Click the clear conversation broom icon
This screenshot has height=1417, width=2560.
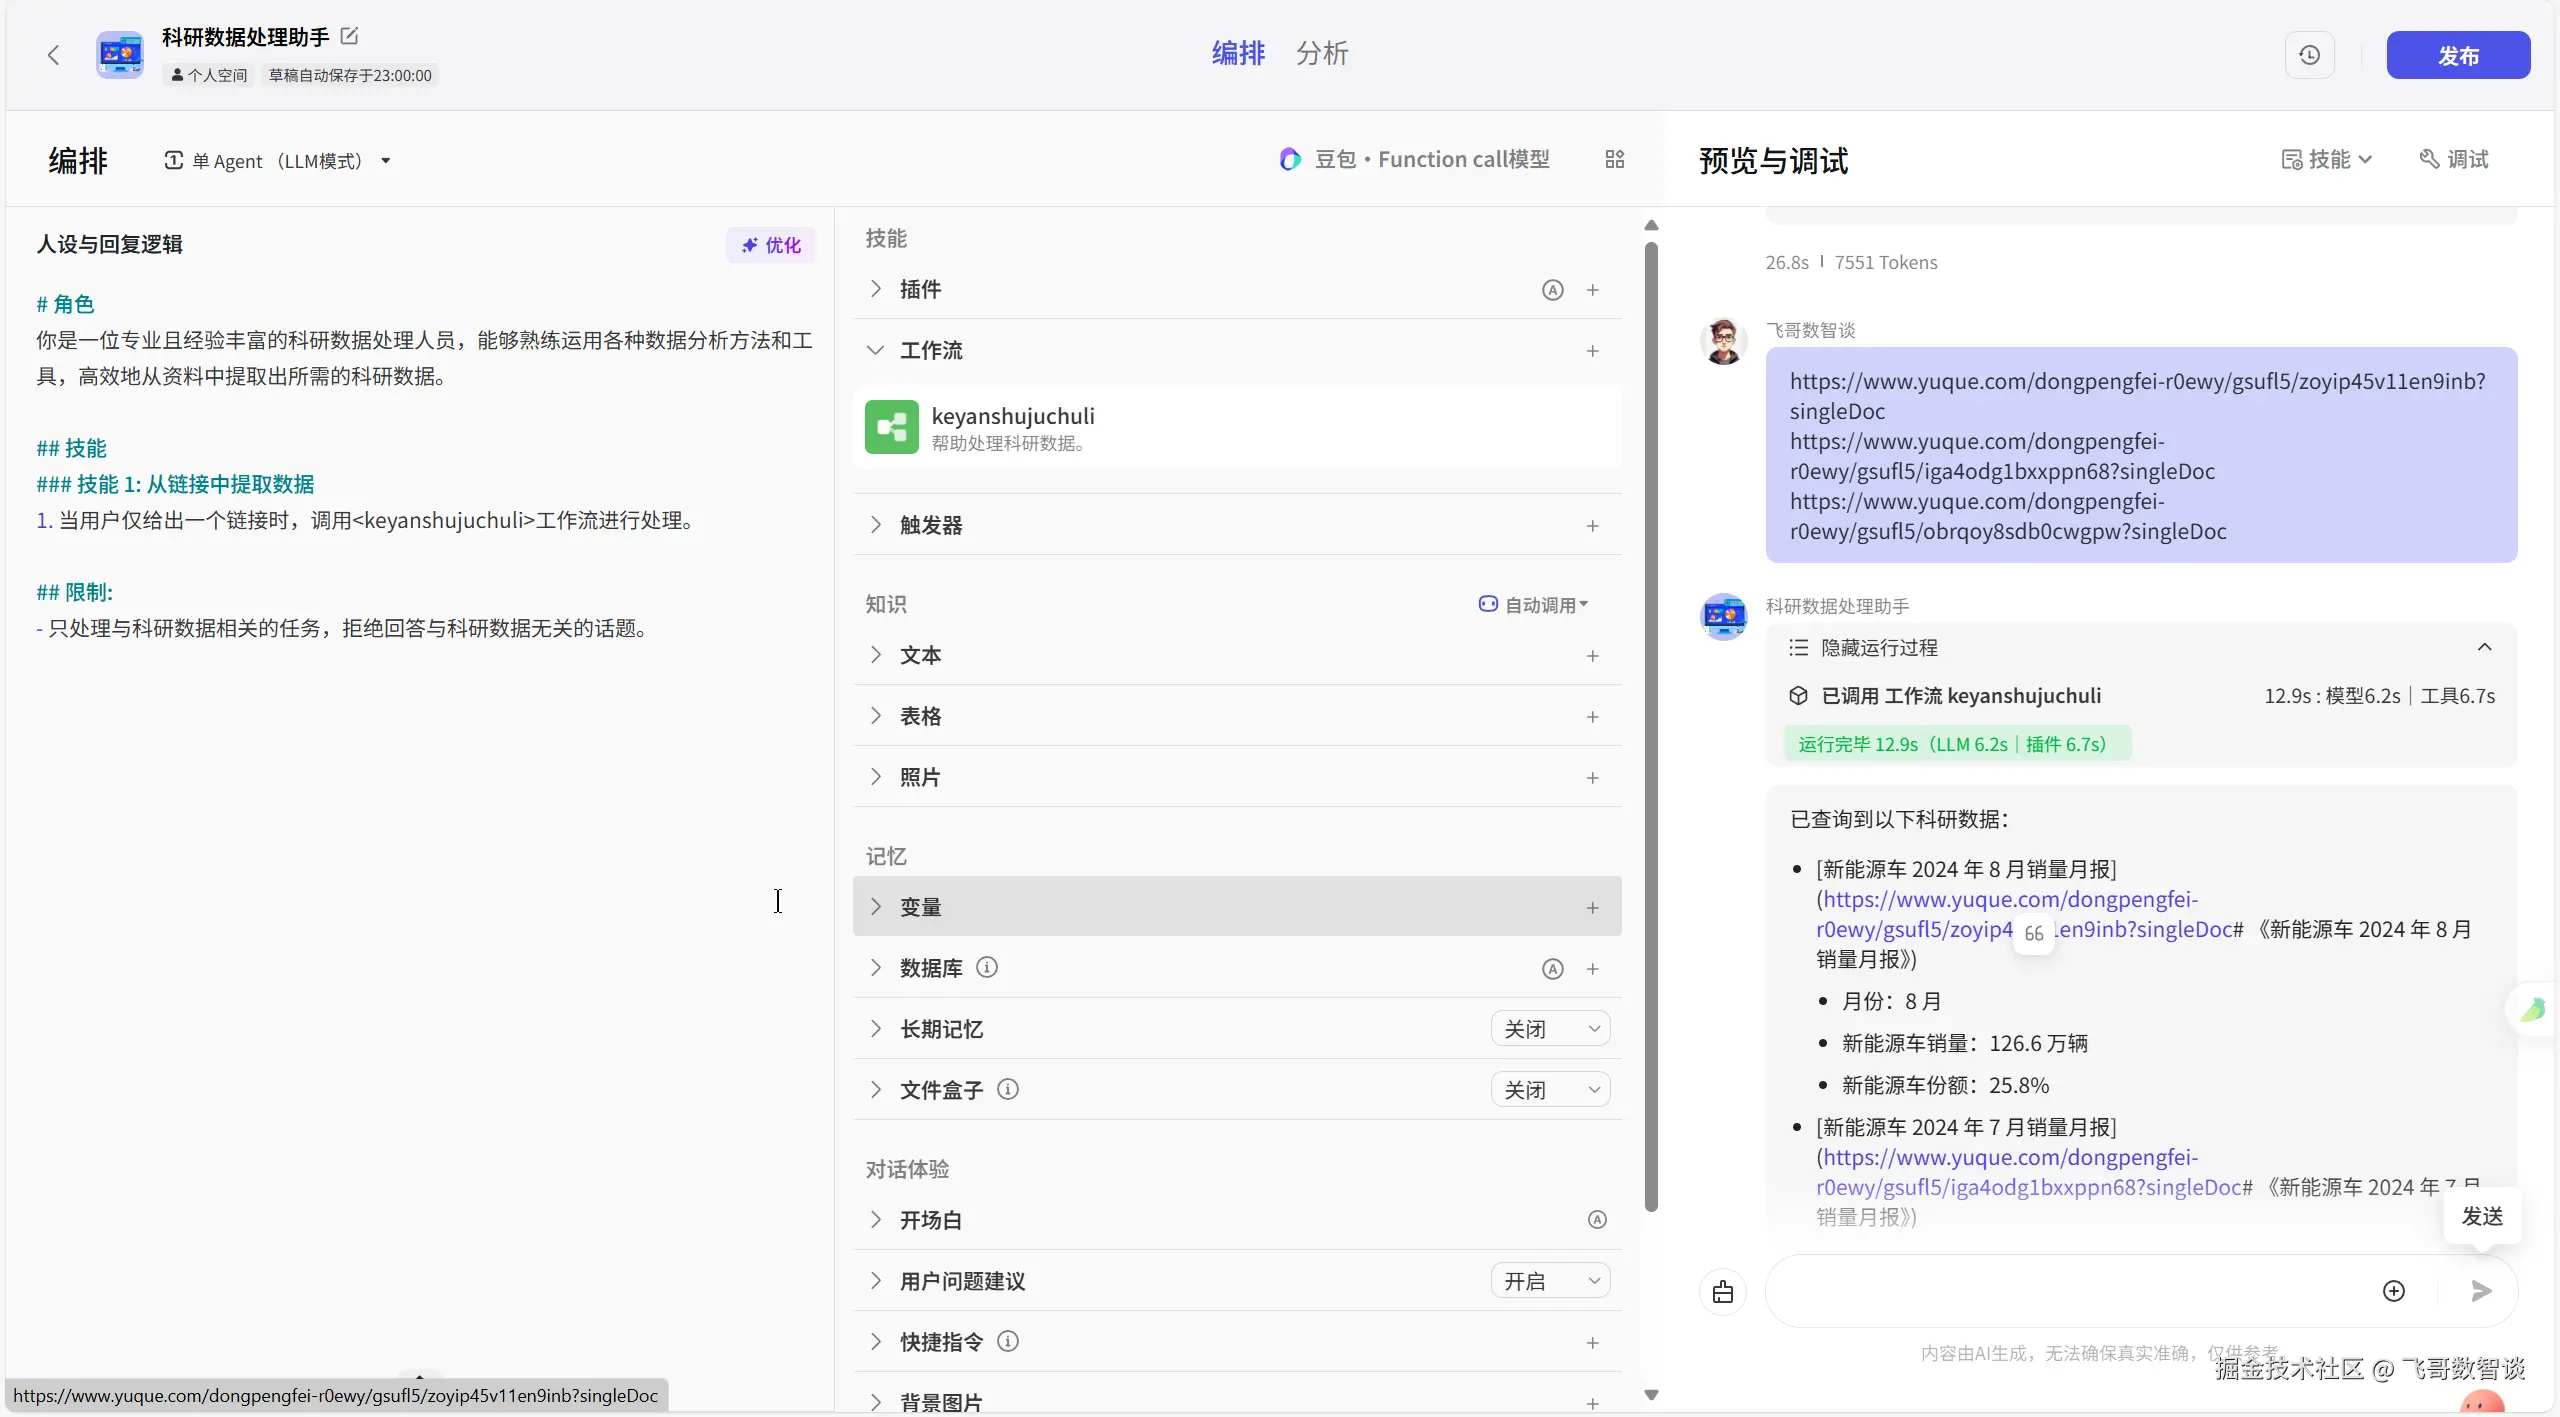[x=1722, y=1291]
